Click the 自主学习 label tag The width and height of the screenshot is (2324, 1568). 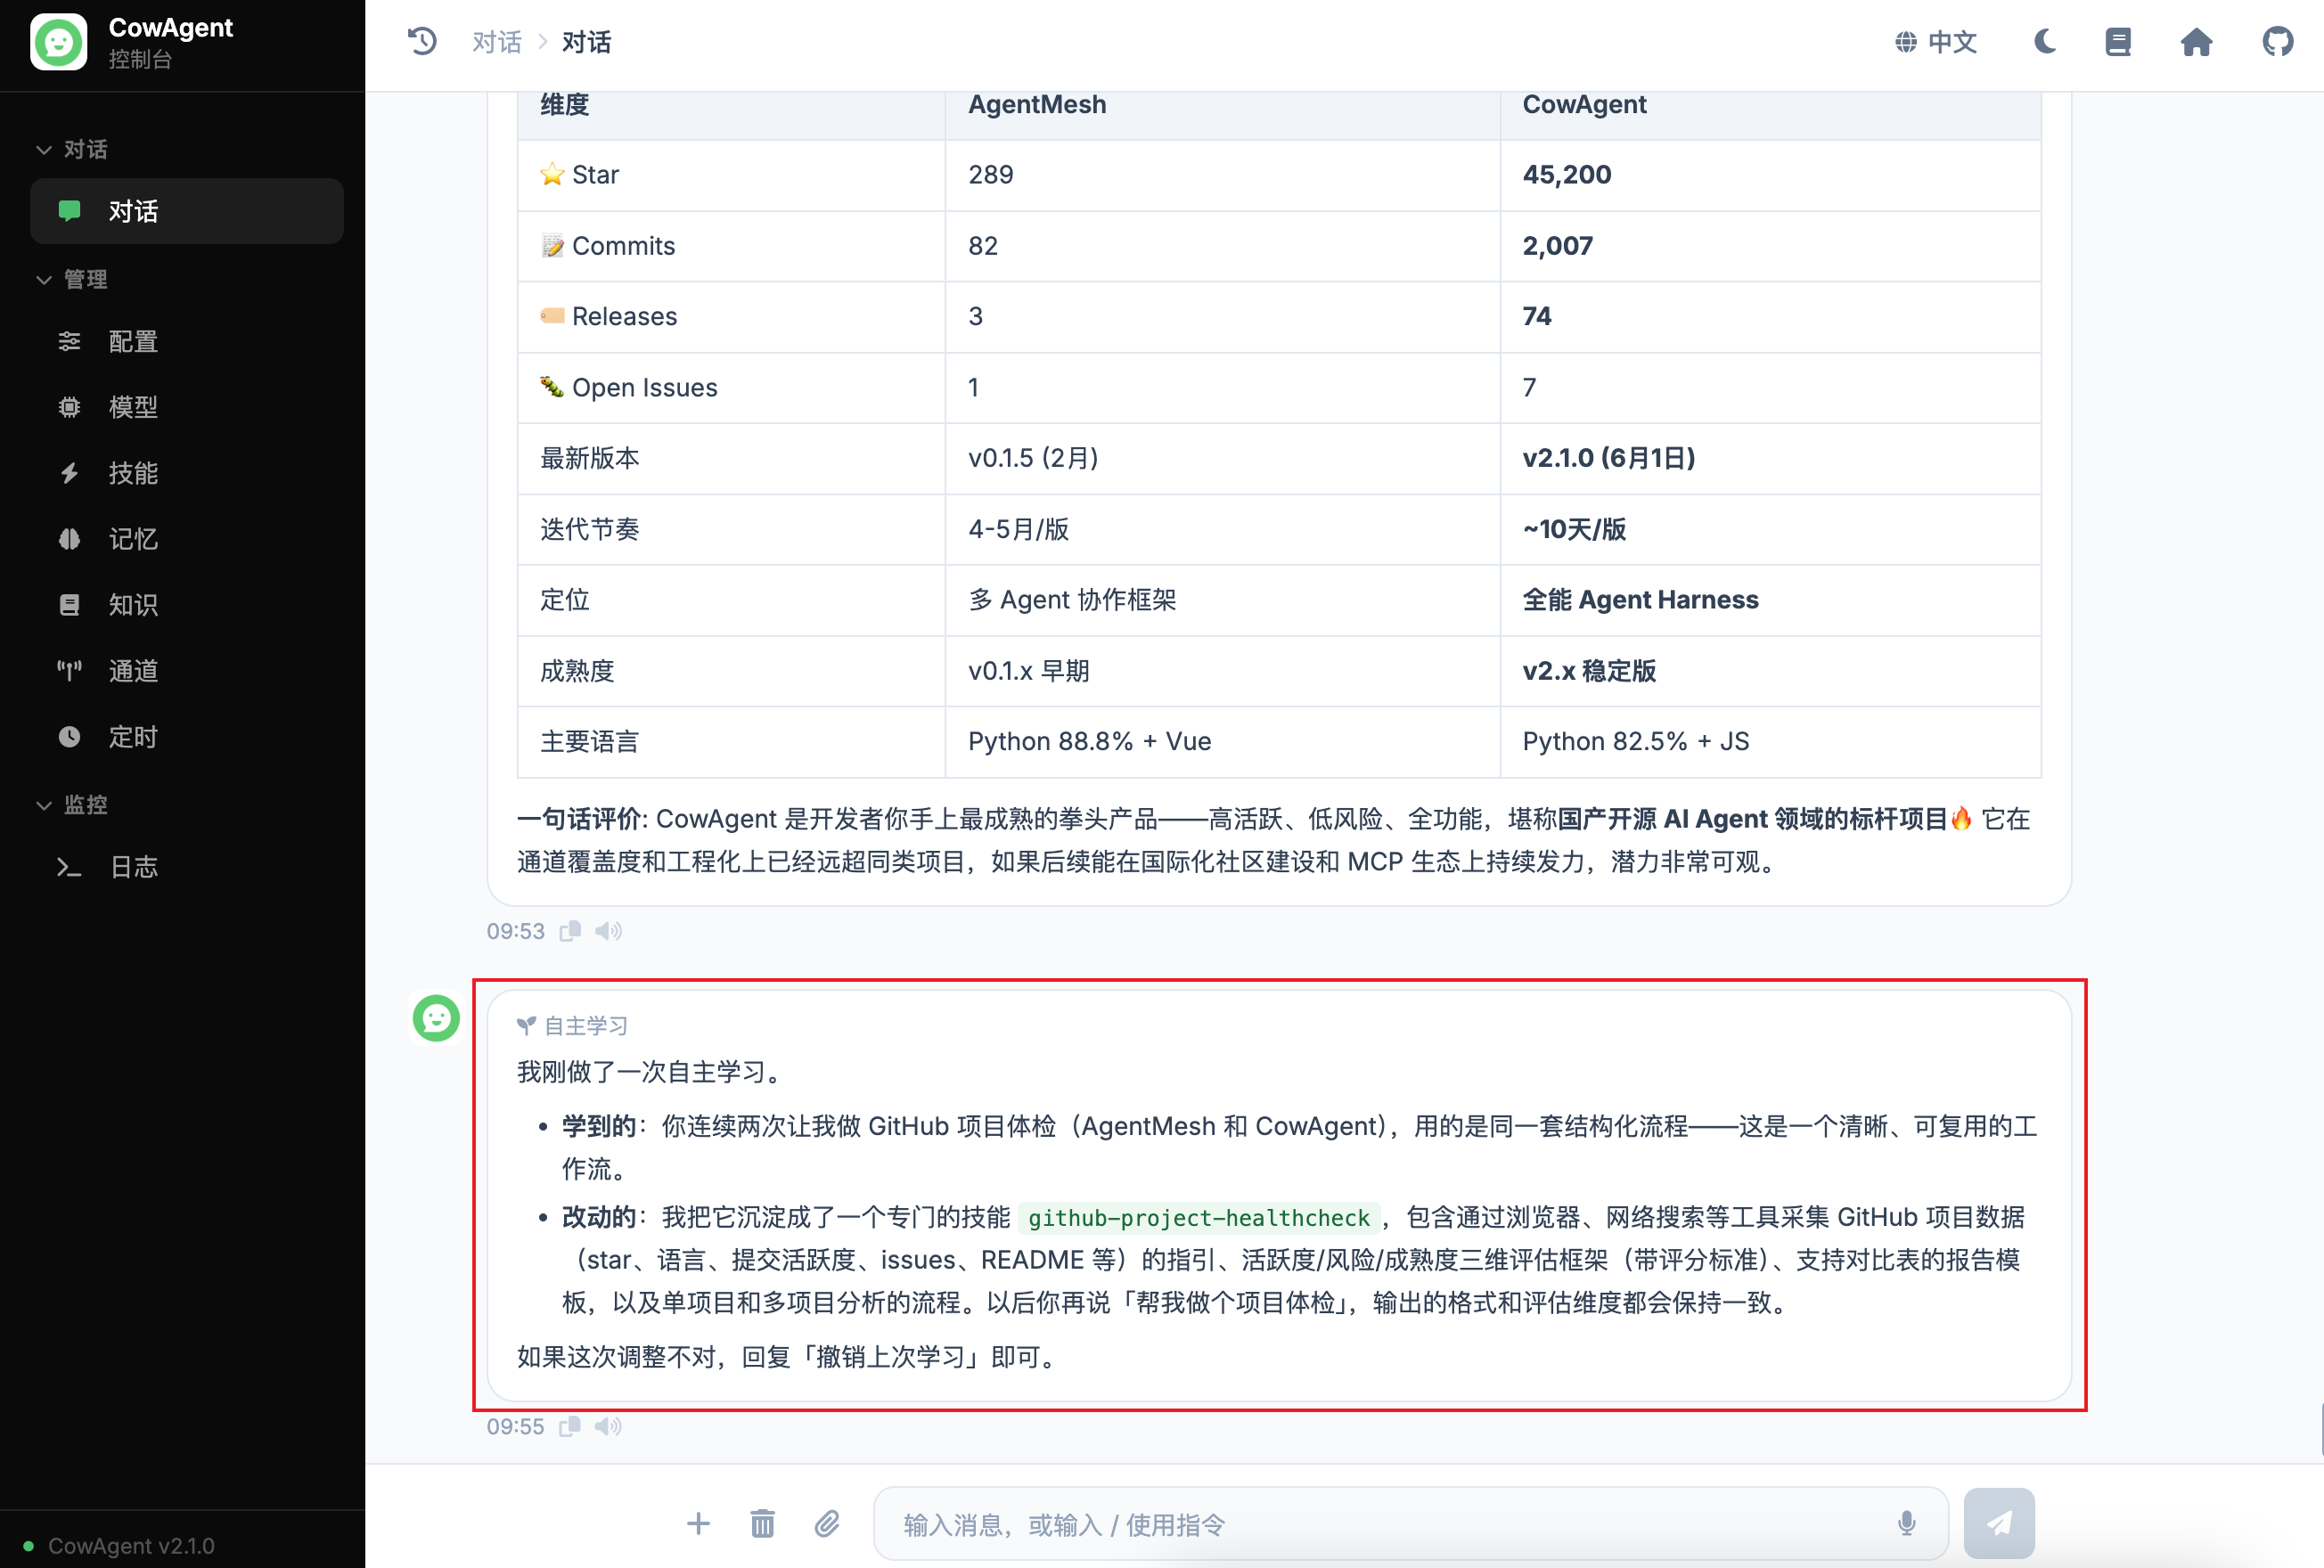tap(573, 1025)
